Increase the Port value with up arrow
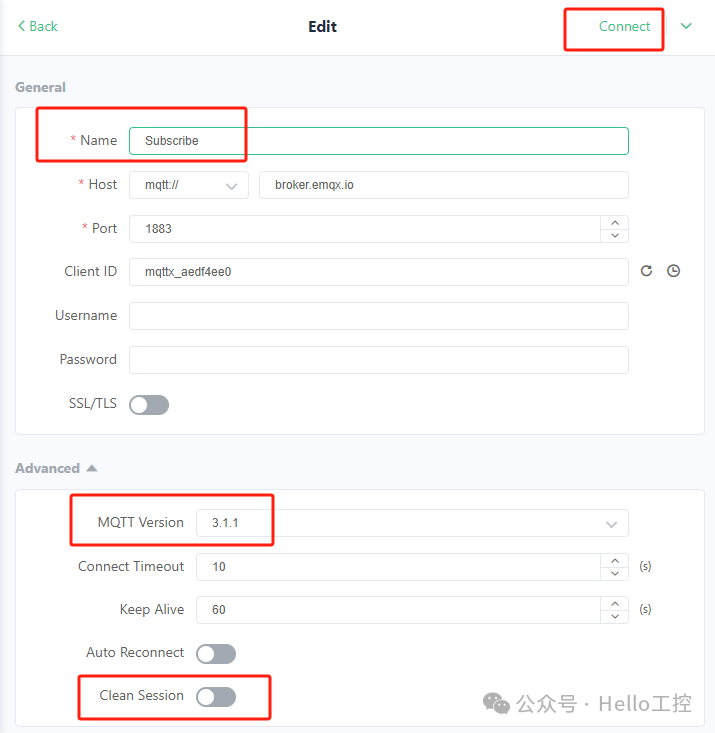 pyautogui.click(x=615, y=223)
